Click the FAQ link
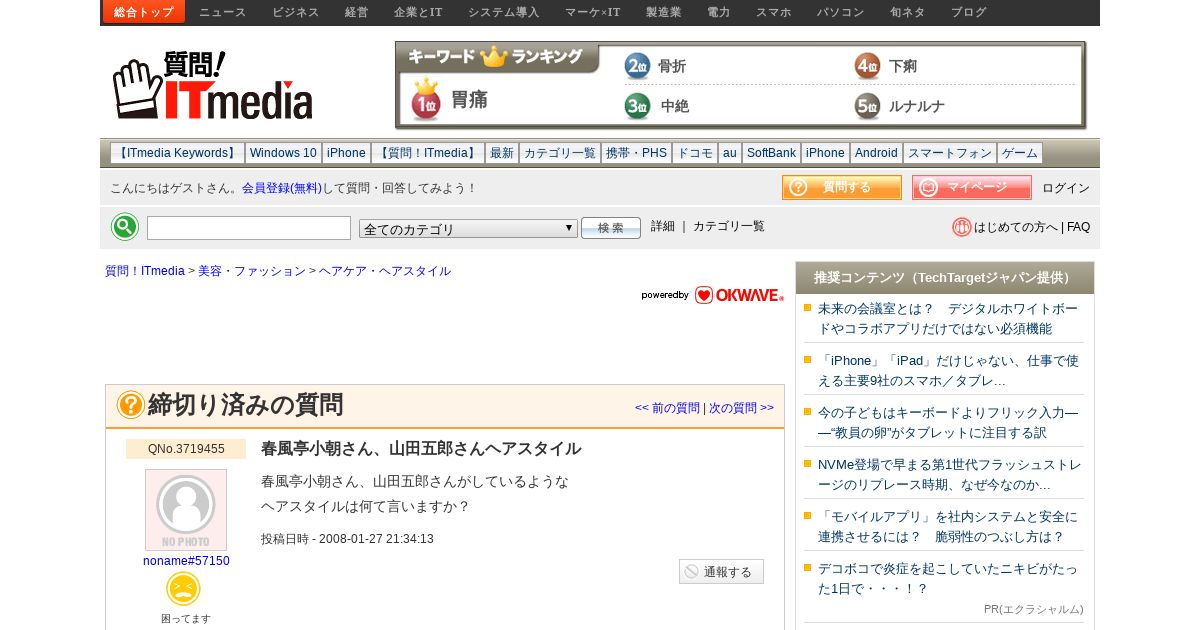This screenshot has width=1200, height=630. 1078,227
